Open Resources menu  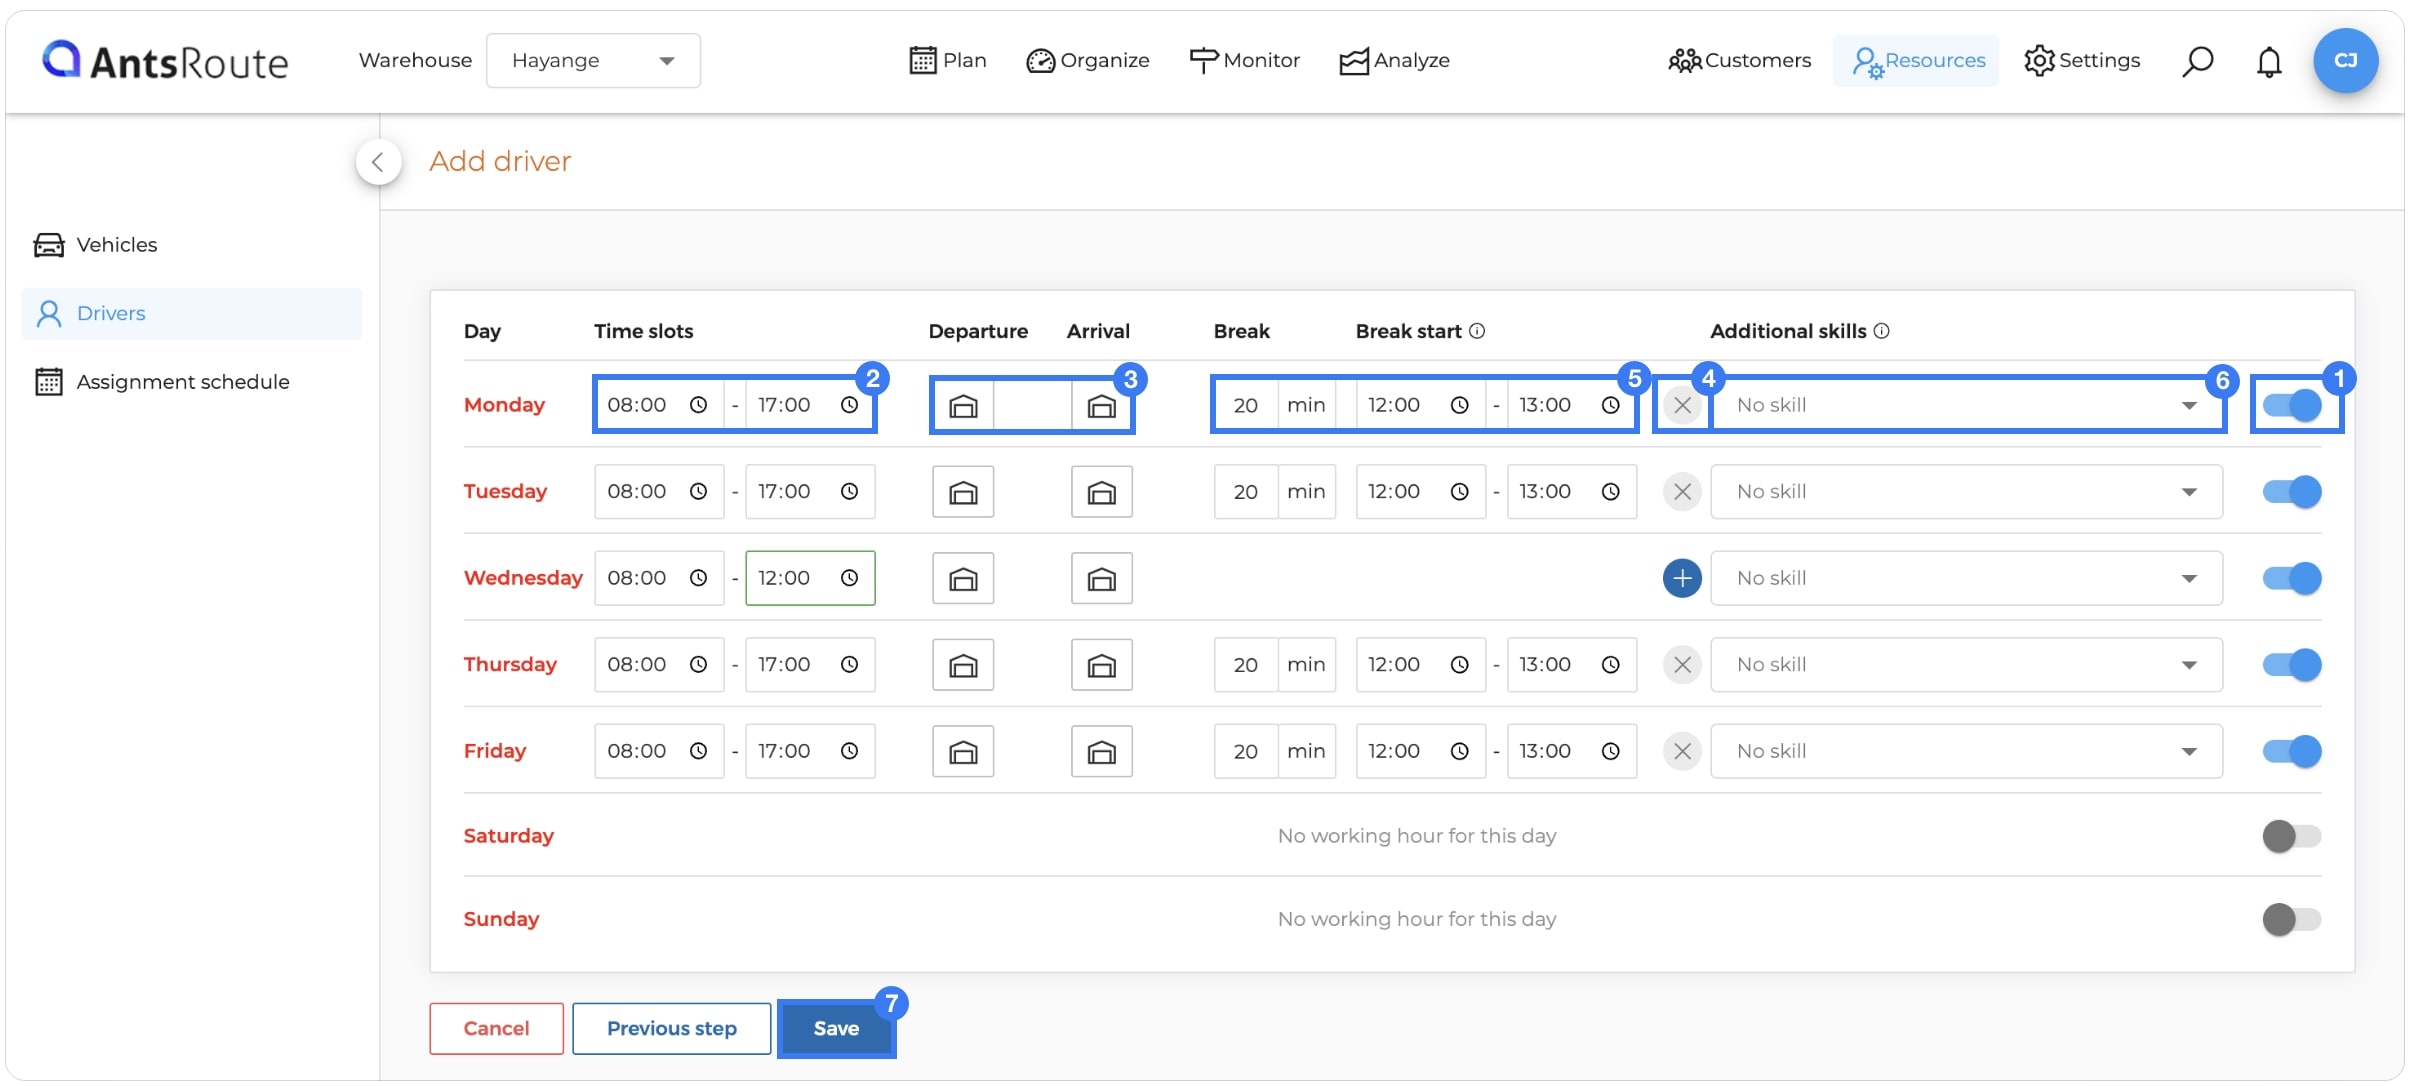coord(1917,61)
